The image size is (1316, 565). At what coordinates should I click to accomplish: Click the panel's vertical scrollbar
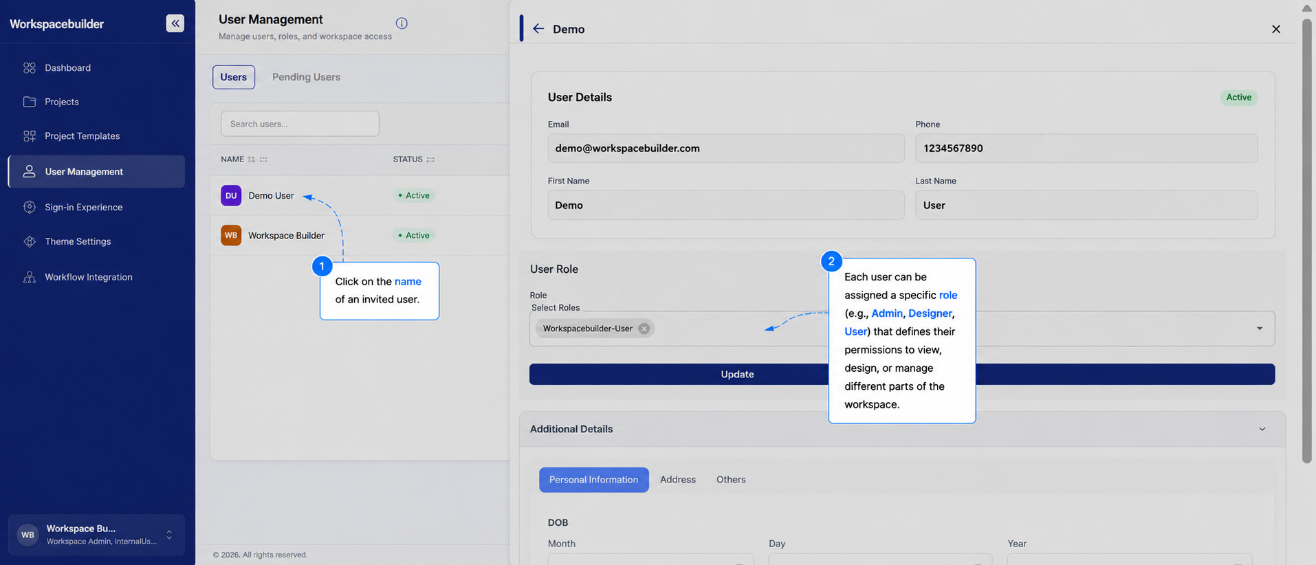point(1307,240)
